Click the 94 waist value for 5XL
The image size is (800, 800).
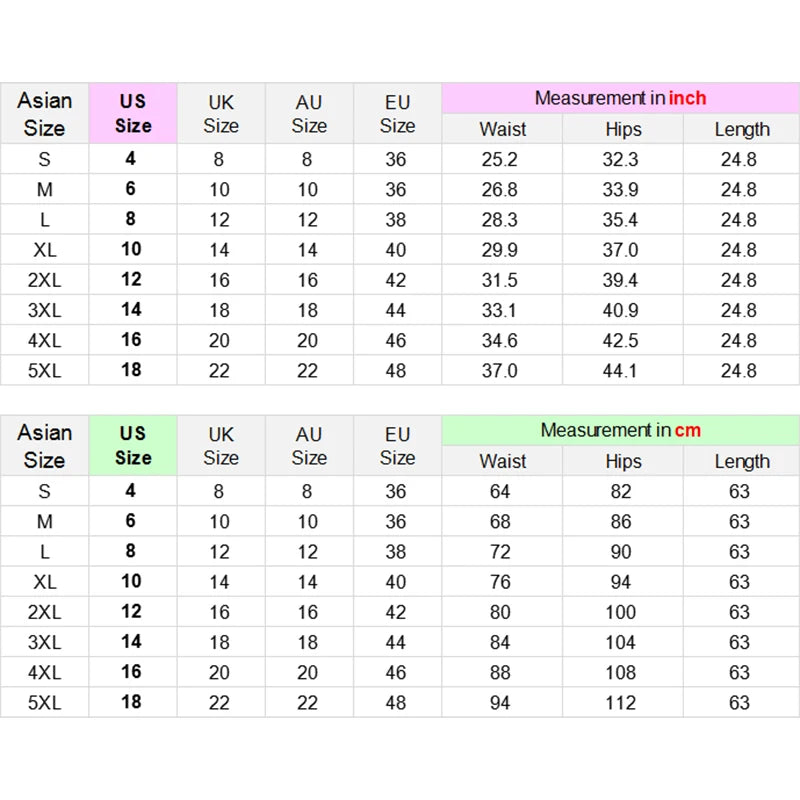pyautogui.click(x=499, y=703)
